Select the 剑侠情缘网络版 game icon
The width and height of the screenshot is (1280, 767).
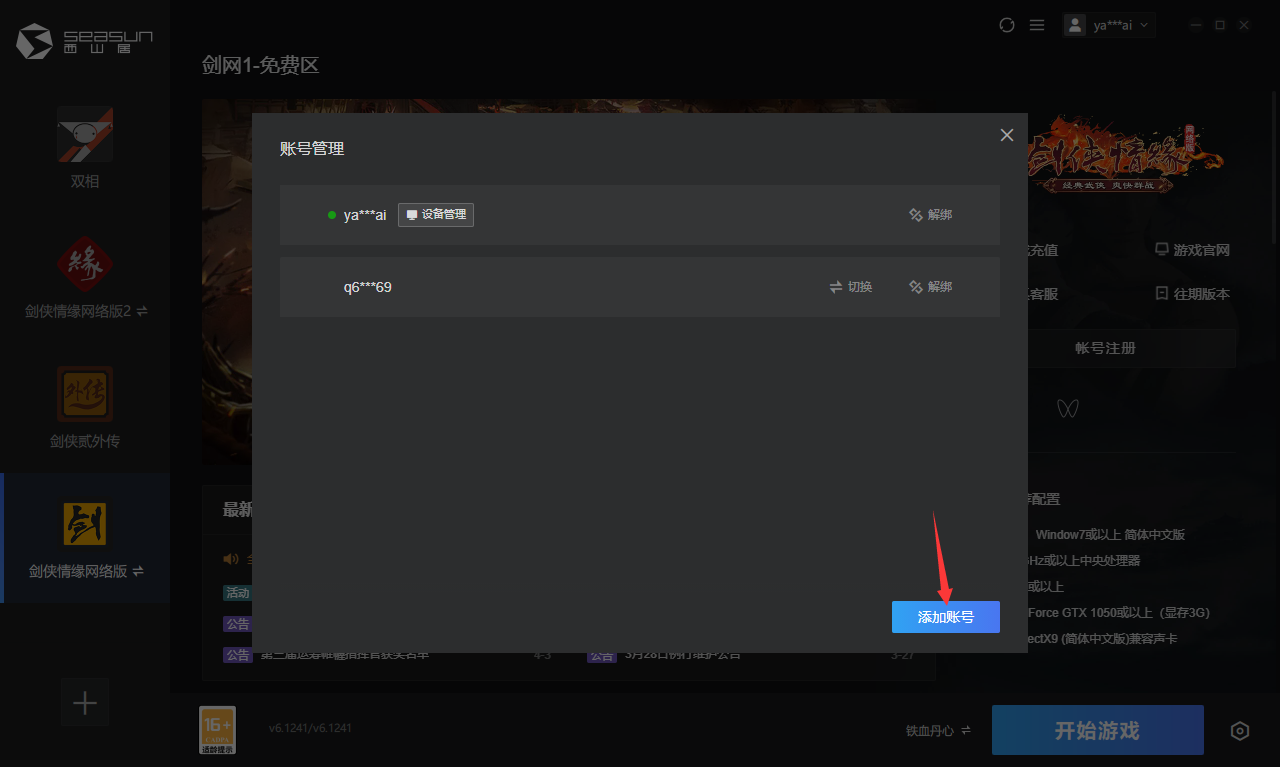tap(85, 524)
